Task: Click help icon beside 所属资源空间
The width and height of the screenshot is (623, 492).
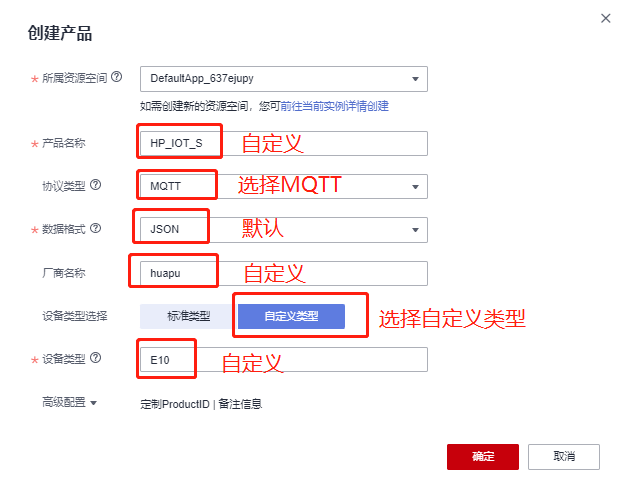Action: pos(116,77)
